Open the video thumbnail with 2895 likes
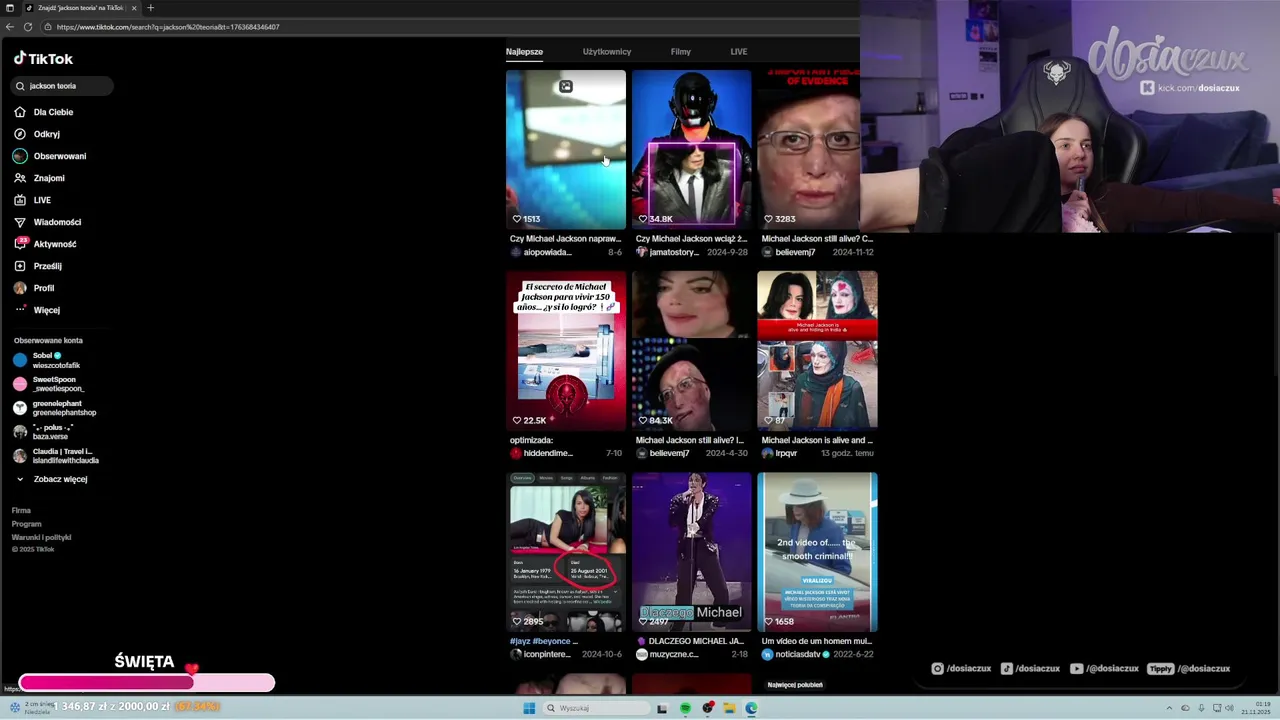The height and width of the screenshot is (720, 1280). (x=566, y=552)
